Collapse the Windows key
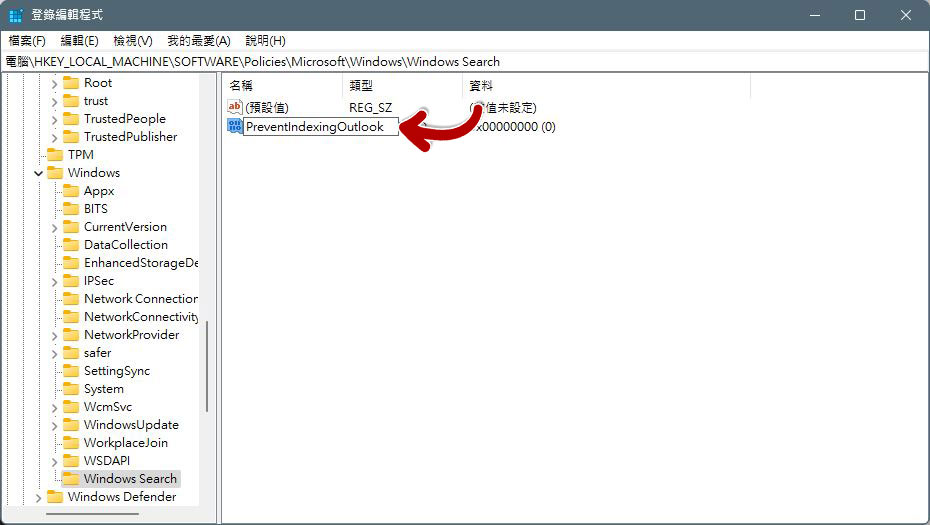930x525 pixels. [38, 173]
